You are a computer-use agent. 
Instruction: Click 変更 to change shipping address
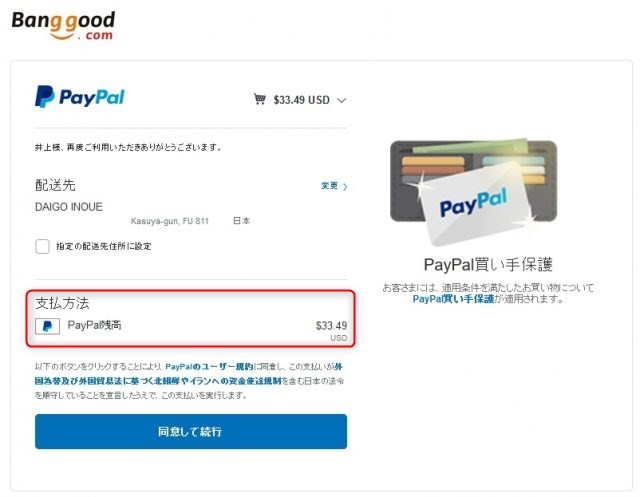(x=329, y=186)
